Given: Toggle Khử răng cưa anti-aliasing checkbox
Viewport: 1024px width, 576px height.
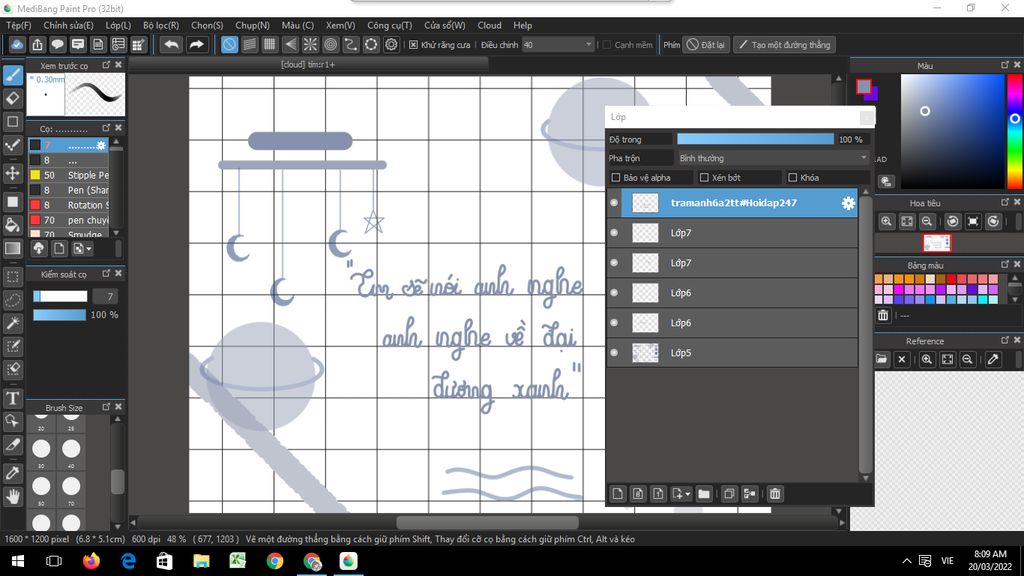Looking at the screenshot, I should point(414,45).
